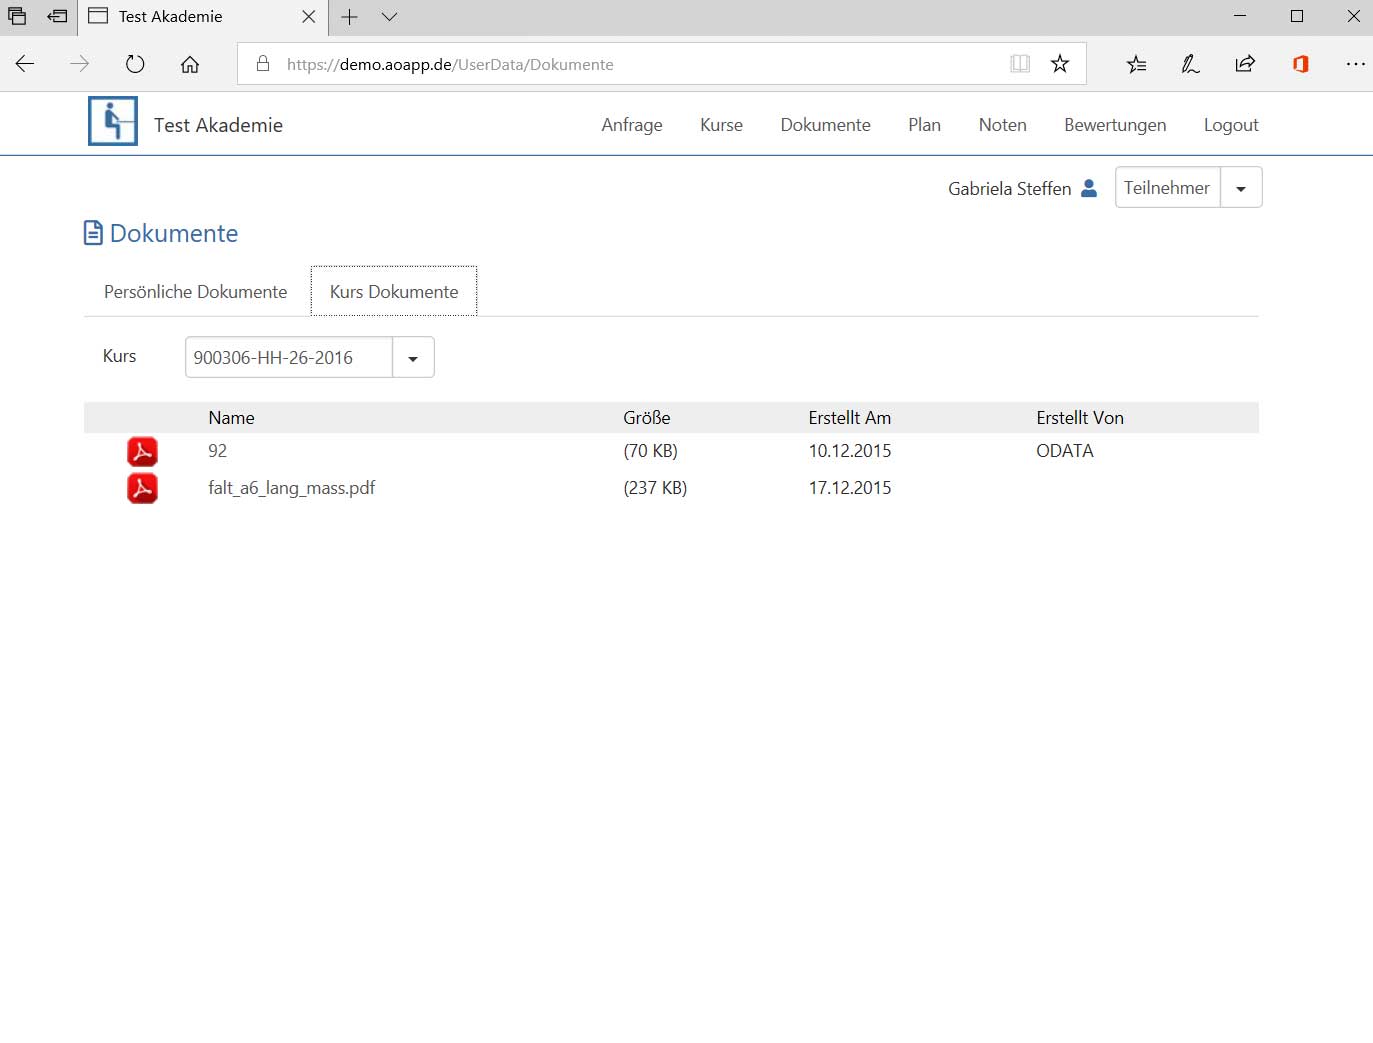Open the Kurse menu item
The height and width of the screenshot is (1043, 1373).
721,125
